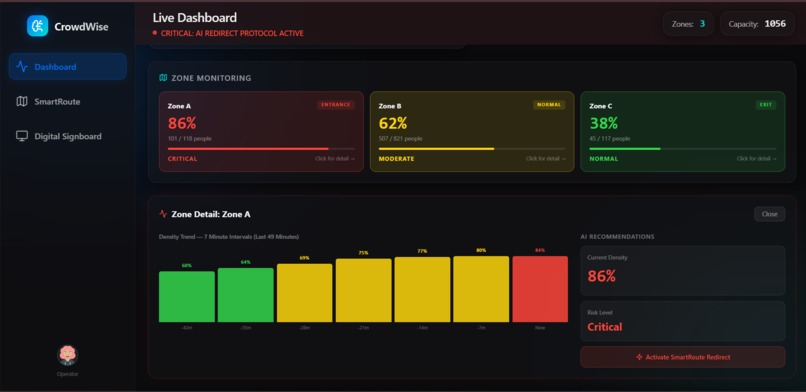The width and height of the screenshot is (806, 392).
Task: Click Zone B yellow progress bar
Action: tap(472, 149)
